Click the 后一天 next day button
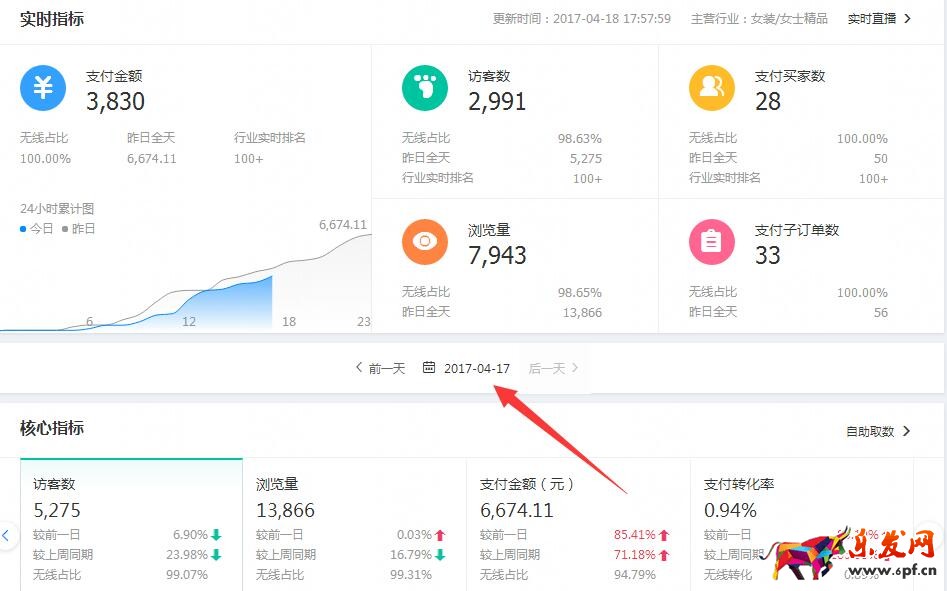This screenshot has height=591, width=947. (553, 368)
